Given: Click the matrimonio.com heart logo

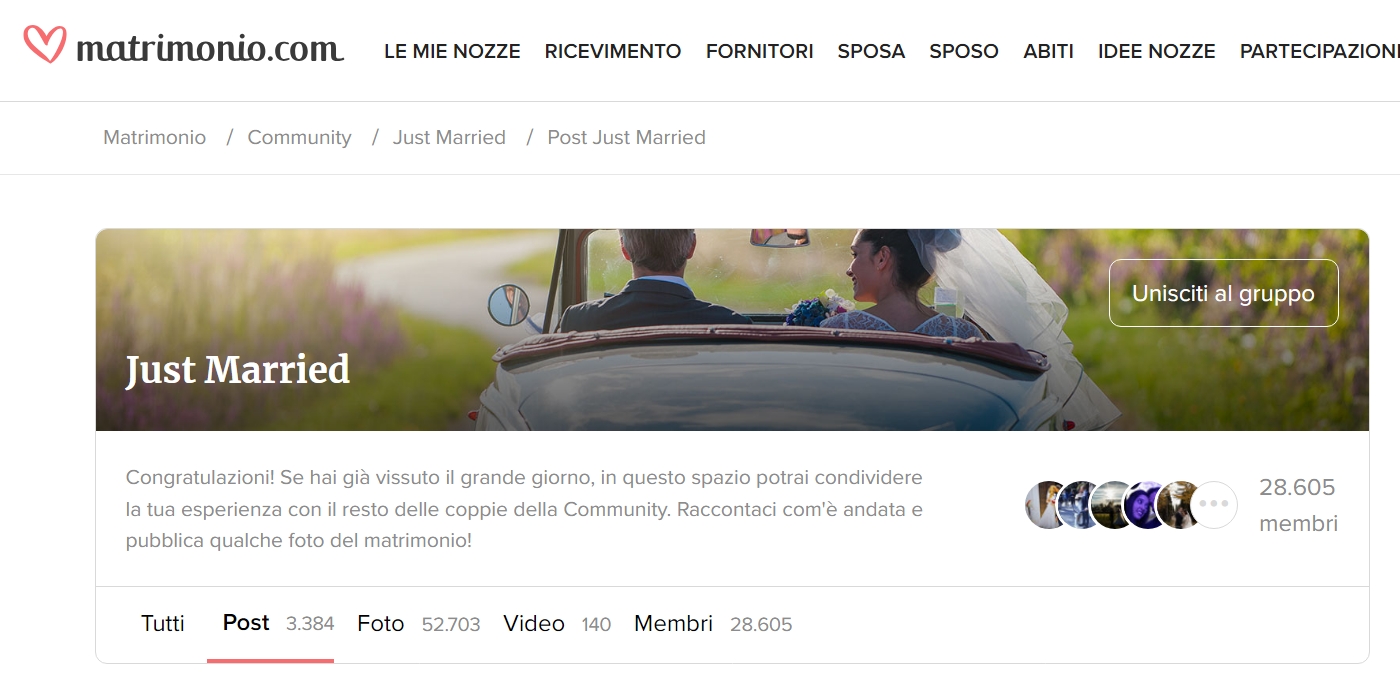Looking at the screenshot, I should pos(45,44).
